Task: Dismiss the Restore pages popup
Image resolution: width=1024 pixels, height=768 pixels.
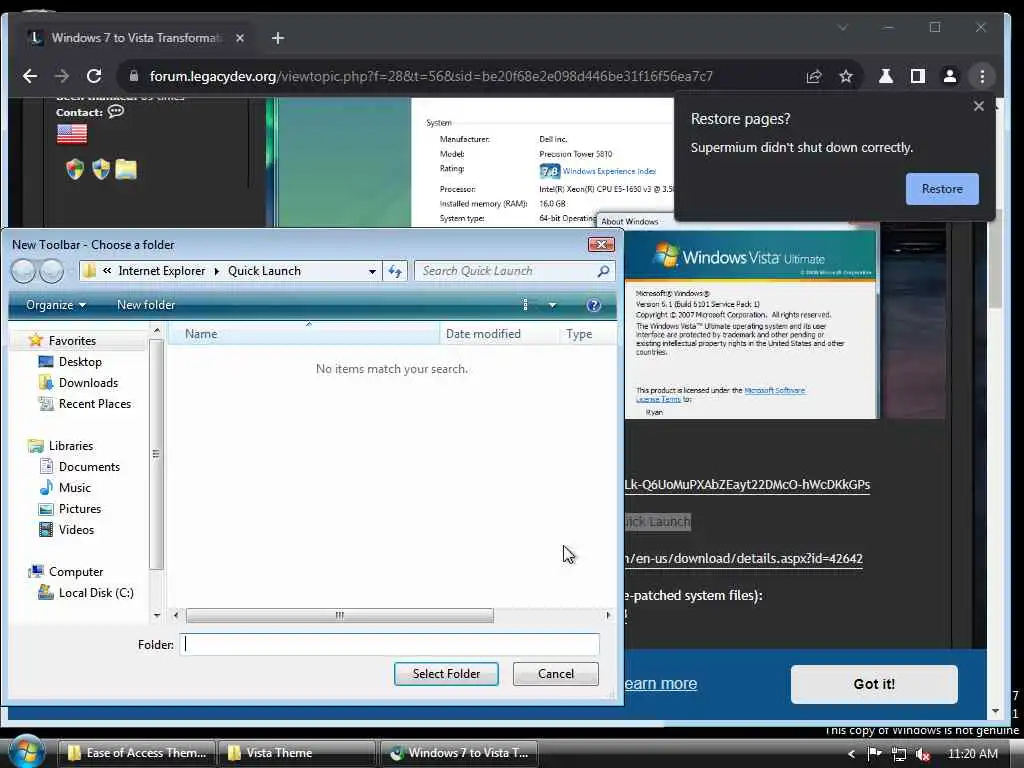Action: 978,106
